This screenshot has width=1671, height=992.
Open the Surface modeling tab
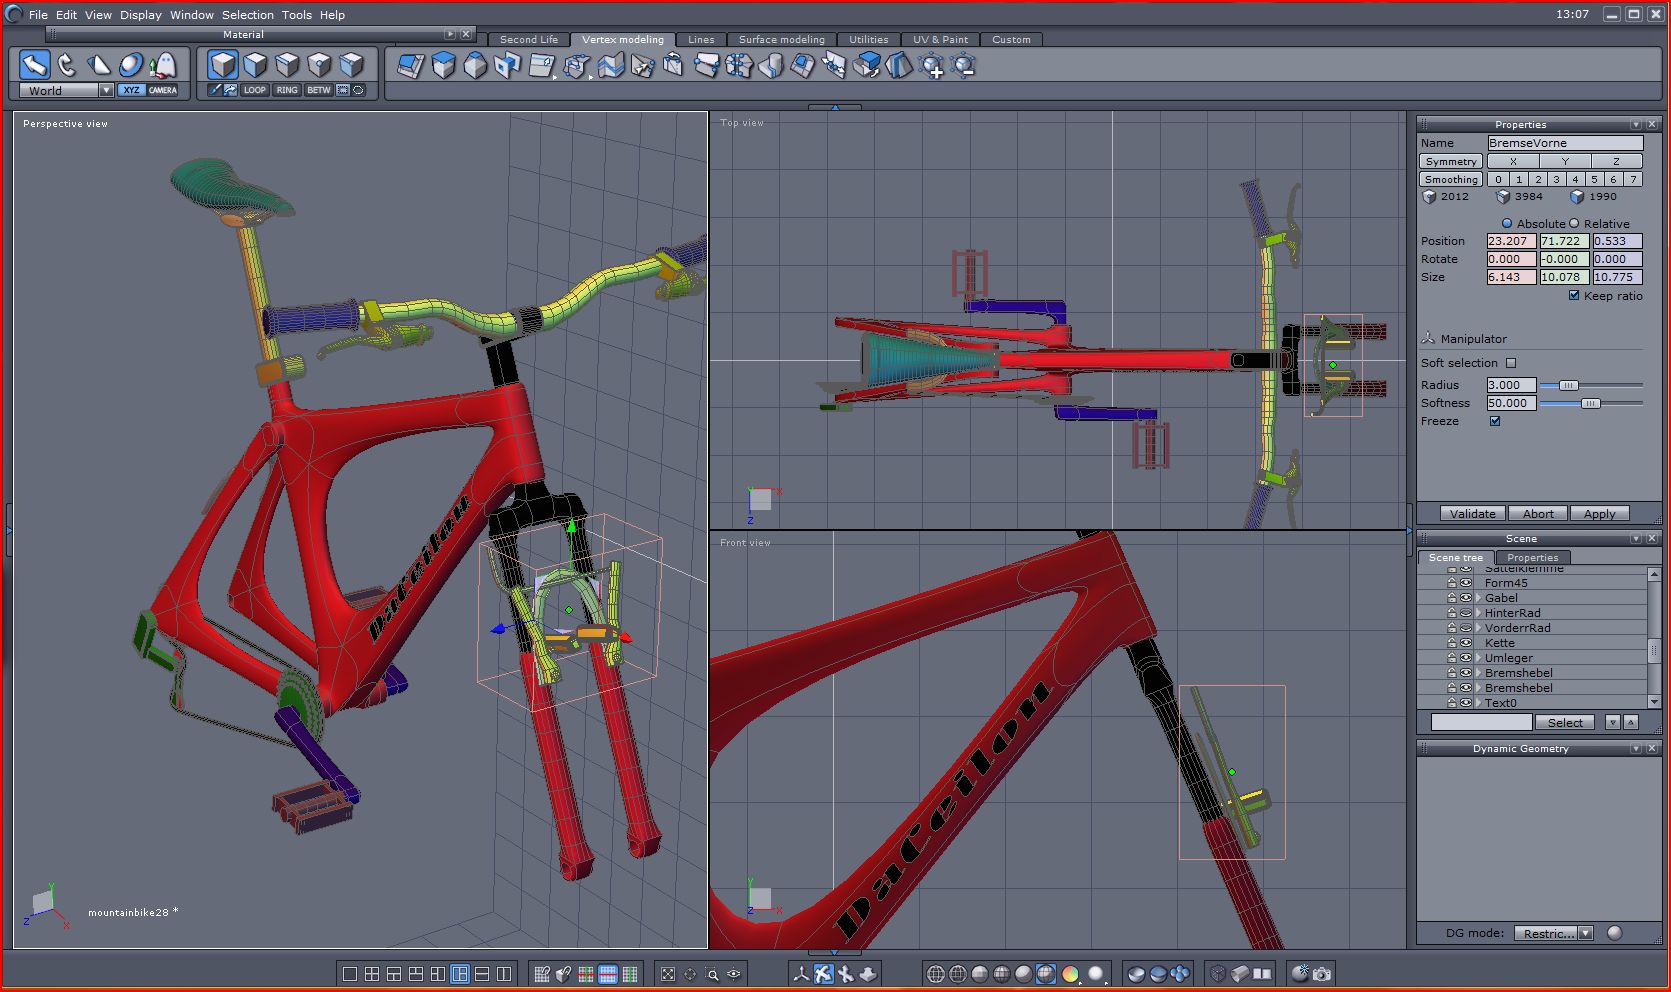pos(781,40)
